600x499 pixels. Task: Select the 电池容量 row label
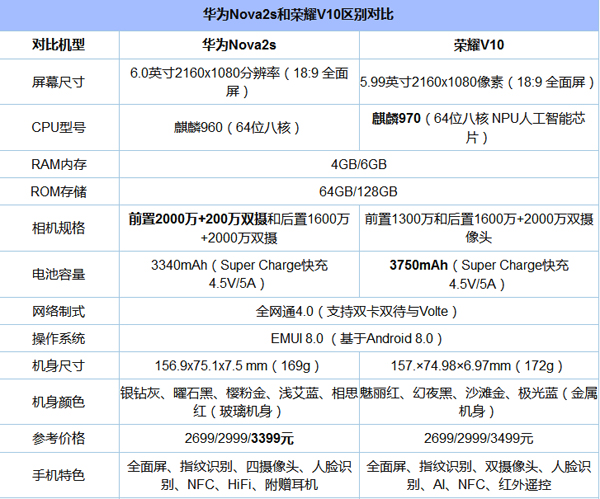point(58,274)
